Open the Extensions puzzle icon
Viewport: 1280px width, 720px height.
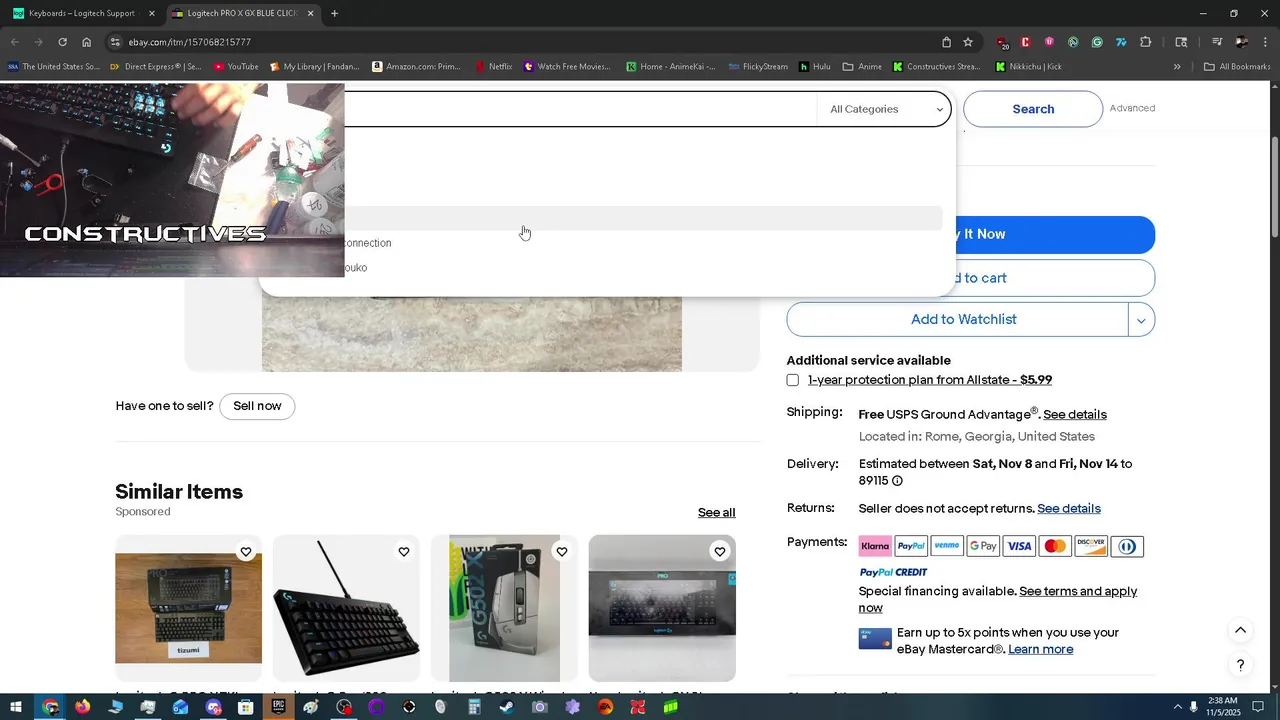click(x=1146, y=42)
